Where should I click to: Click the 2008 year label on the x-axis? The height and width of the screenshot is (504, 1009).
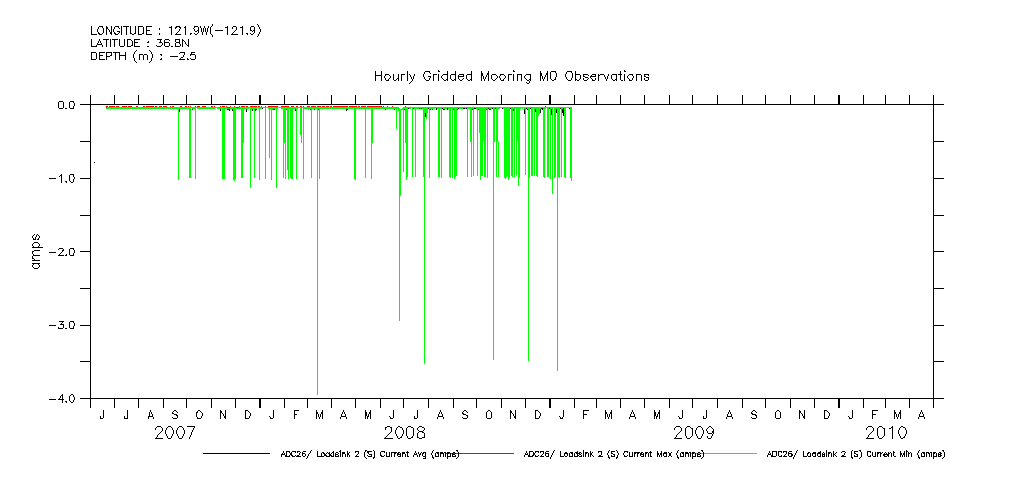(x=404, y=433)
